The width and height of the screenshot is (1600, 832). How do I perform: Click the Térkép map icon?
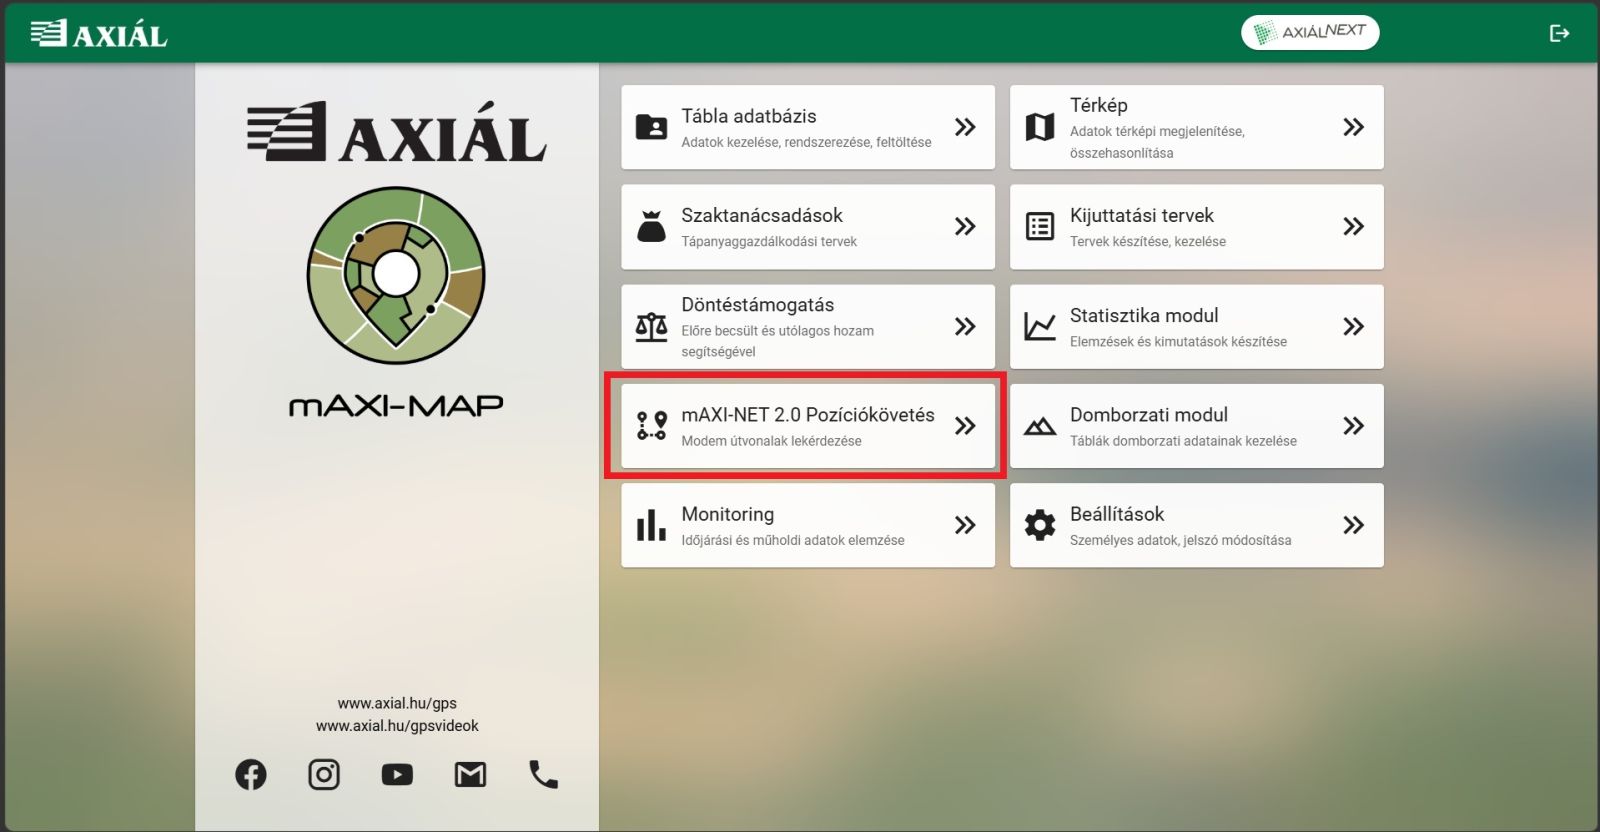1040,127
